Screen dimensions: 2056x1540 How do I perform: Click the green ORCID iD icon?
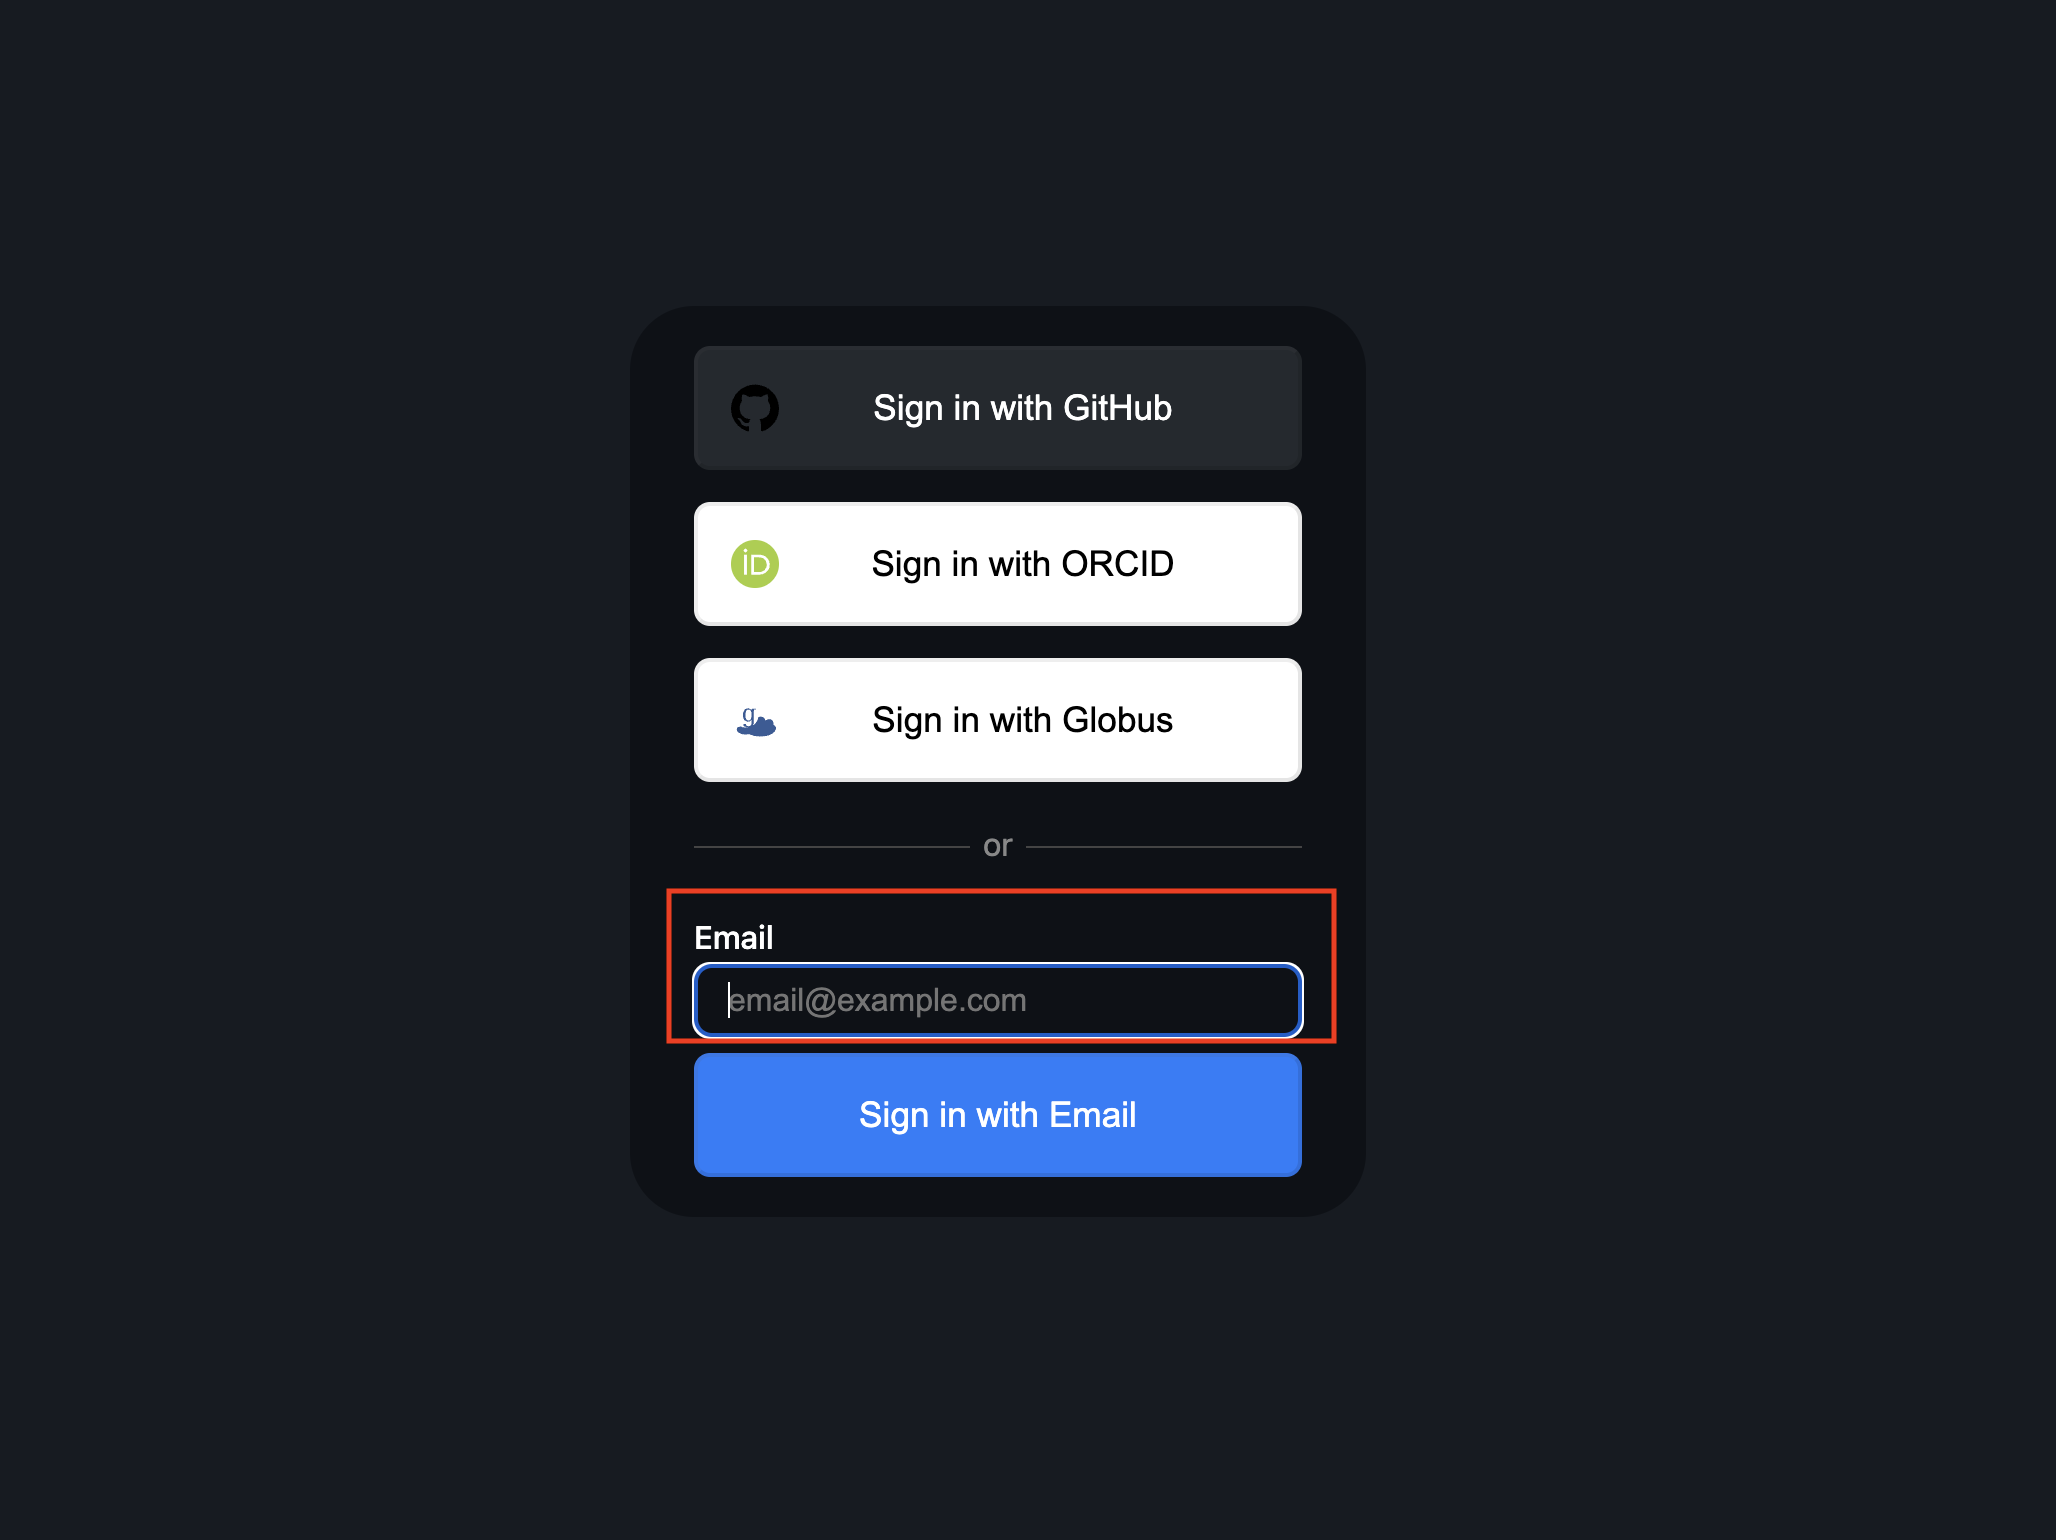click(x=755, y=564)
